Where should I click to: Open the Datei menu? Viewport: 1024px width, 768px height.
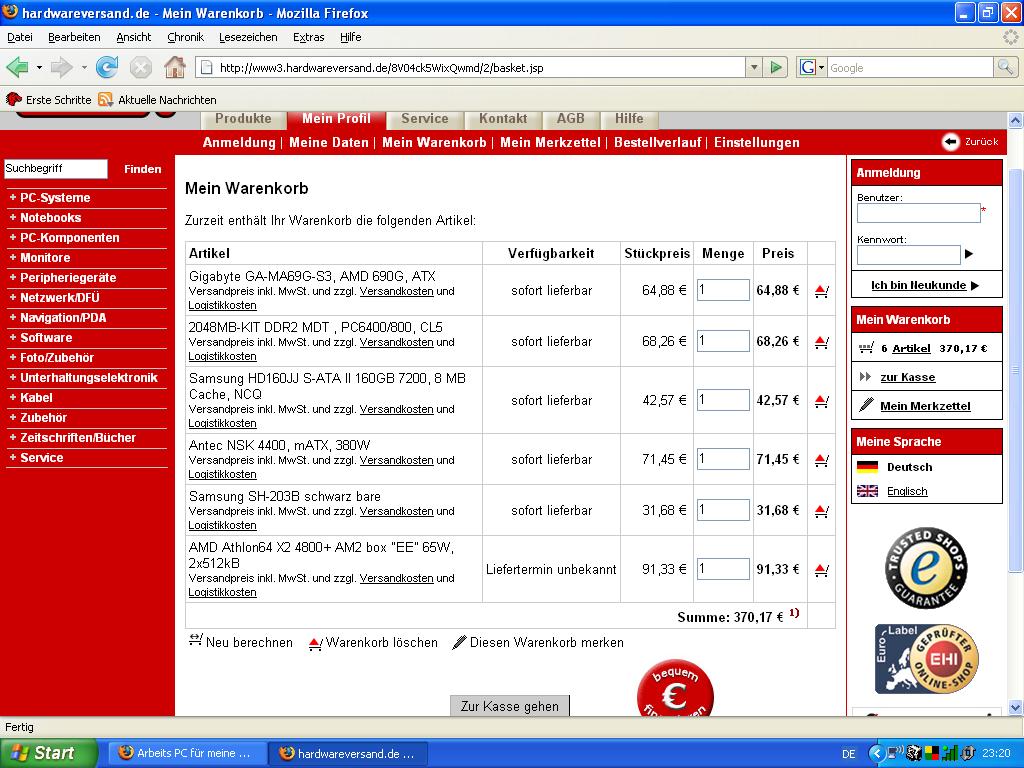[x=20, y=37]
